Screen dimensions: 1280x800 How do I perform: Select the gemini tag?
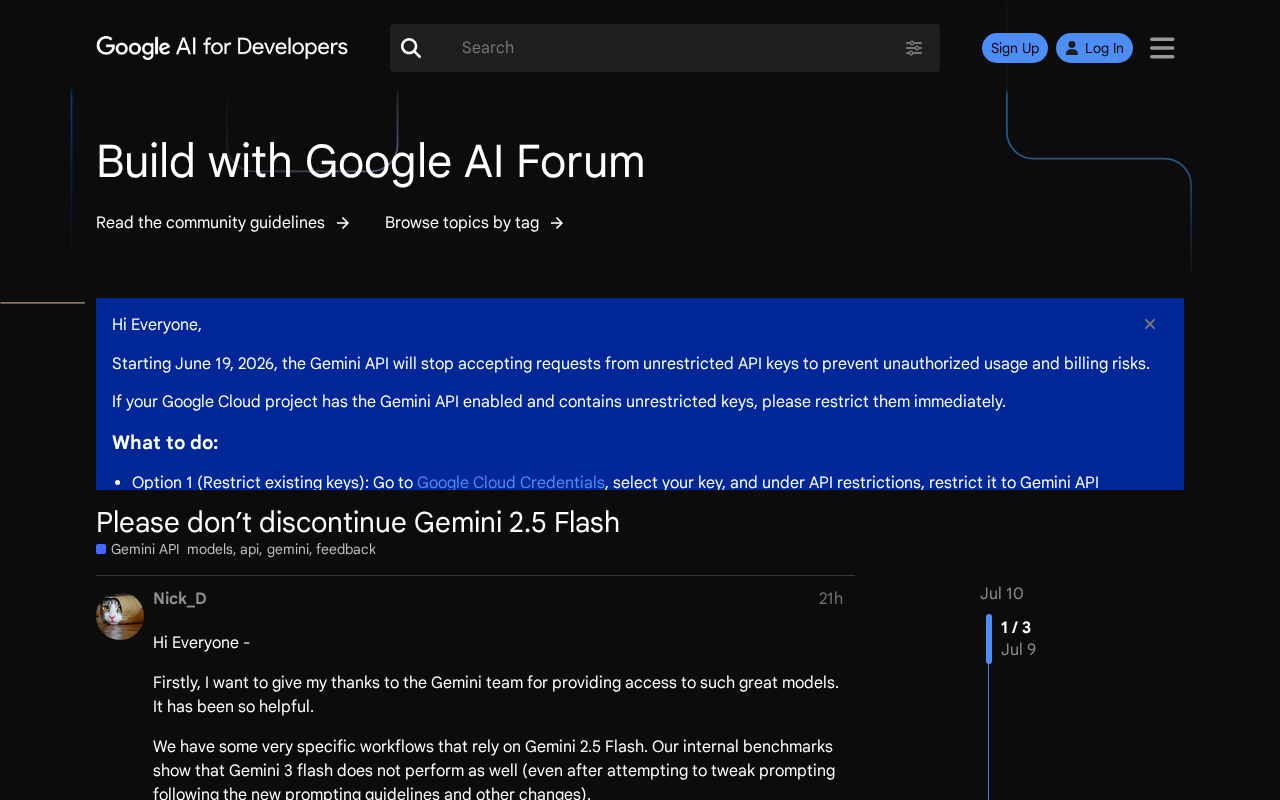coord(288,549)
